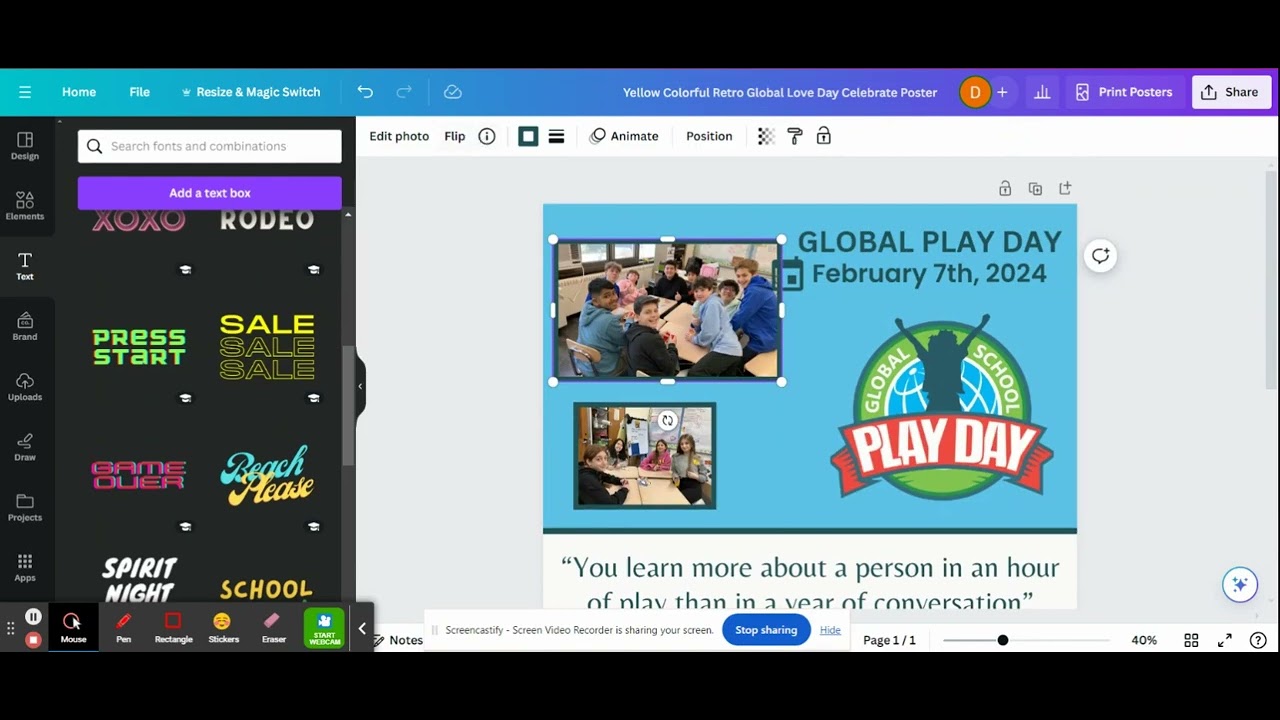Undo the last action
Viewport: 1280px width, 720px height.
365,92
